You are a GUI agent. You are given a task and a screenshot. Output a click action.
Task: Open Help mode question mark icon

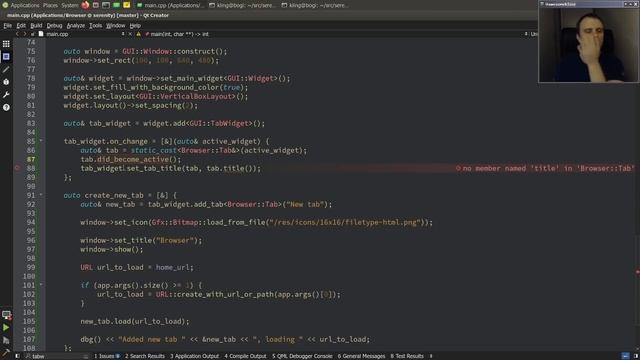click(x=6, y=107)
